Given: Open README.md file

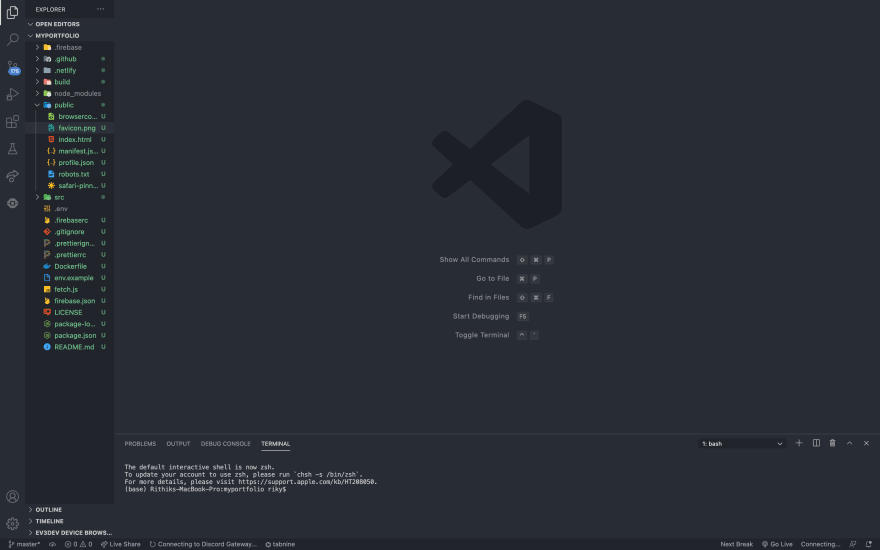Looking at the screenshot, I should [x=70, y=347].
